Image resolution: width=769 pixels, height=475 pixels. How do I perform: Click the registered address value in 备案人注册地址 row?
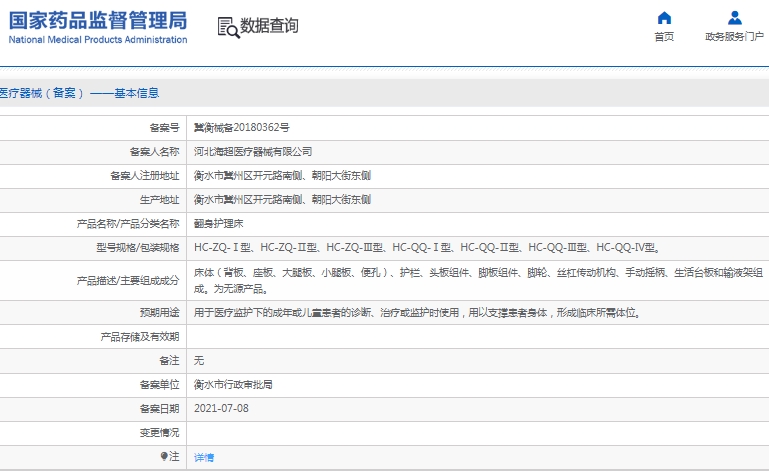[282, 175]
